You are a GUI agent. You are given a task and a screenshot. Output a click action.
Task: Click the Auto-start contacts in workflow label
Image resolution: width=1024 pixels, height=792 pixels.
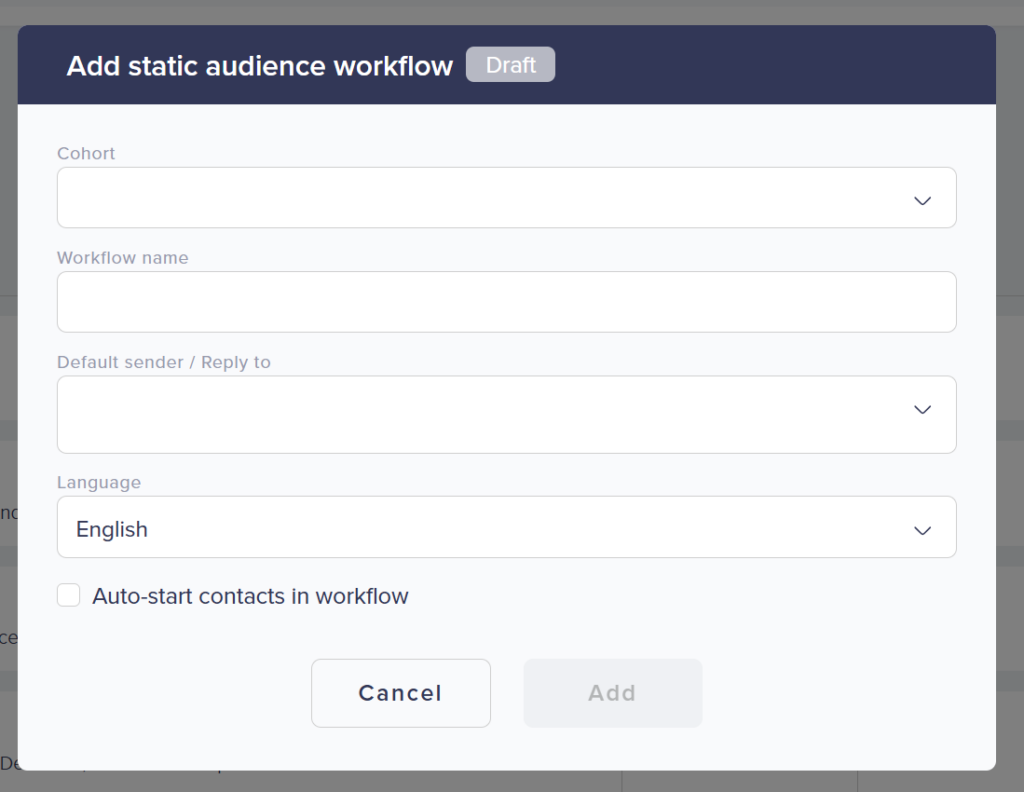click(x=250, y=597)
